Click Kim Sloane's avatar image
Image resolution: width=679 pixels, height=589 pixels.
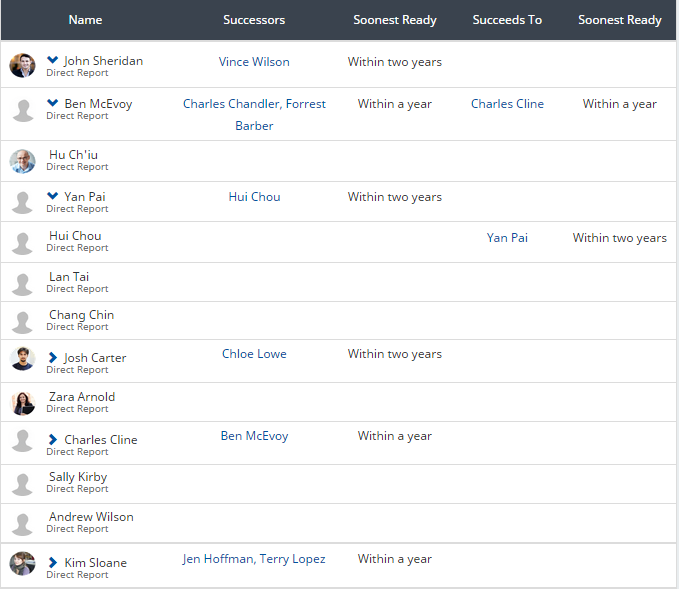pos(22,564)
